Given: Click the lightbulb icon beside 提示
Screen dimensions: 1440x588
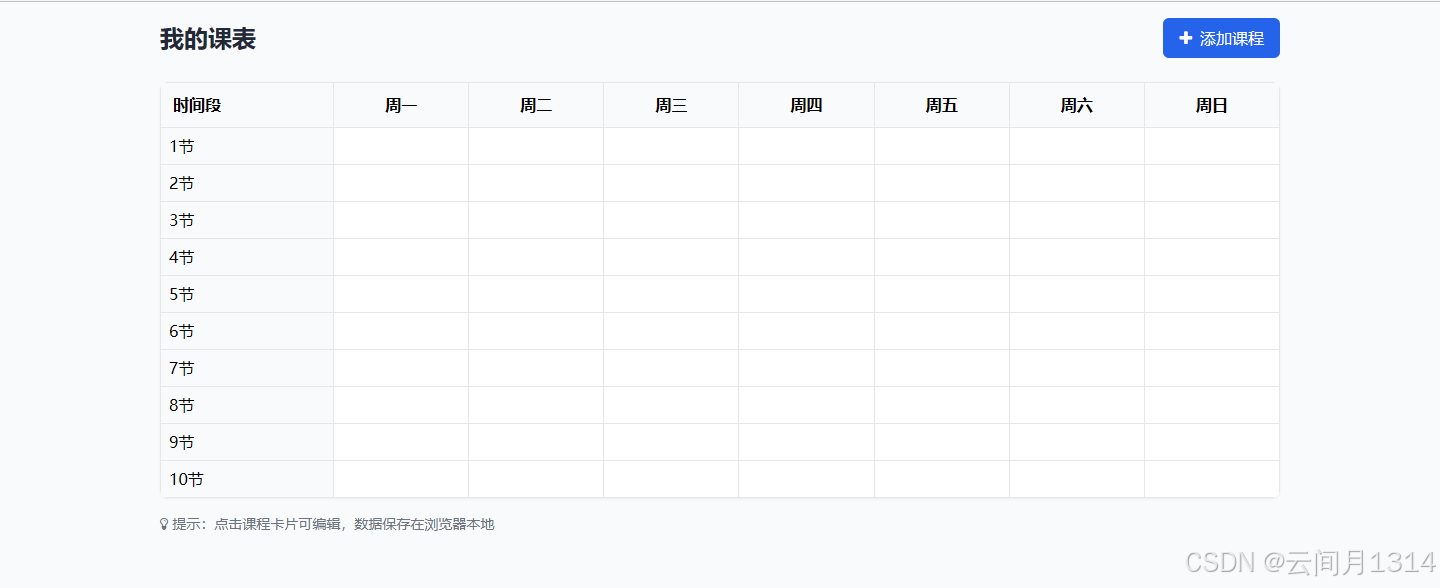Looking at the screenshot, I should 164,524.
